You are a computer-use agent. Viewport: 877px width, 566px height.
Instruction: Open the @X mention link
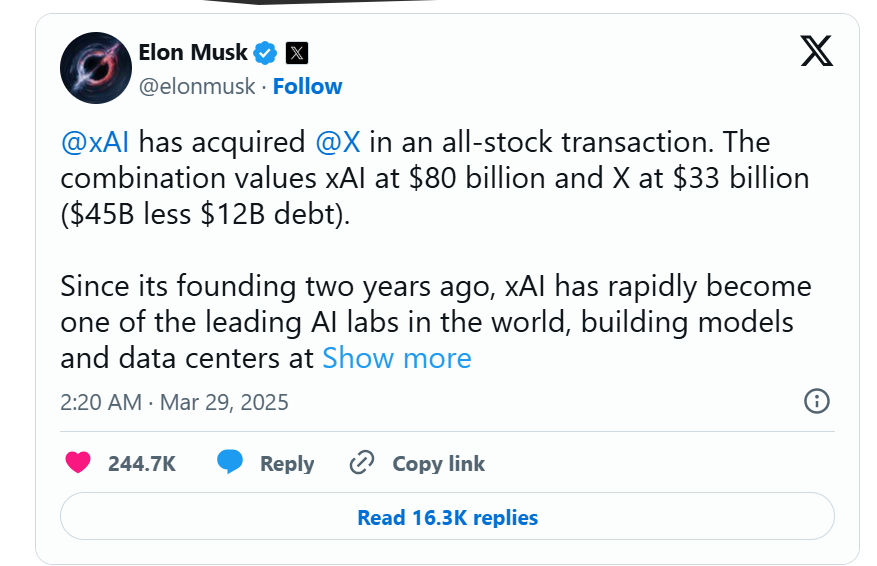tap(338, 142)
